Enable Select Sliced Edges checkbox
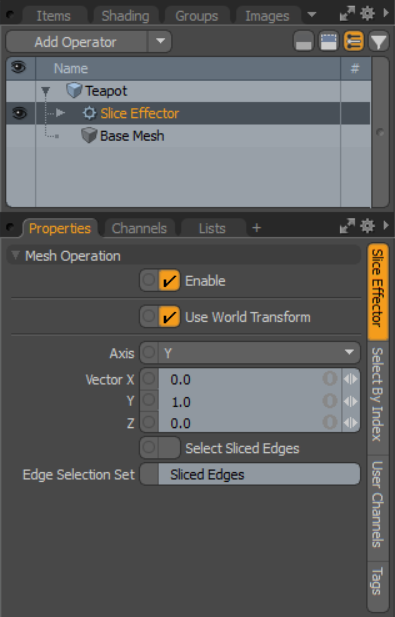The image size is (395, 617). tap(170, 448)
